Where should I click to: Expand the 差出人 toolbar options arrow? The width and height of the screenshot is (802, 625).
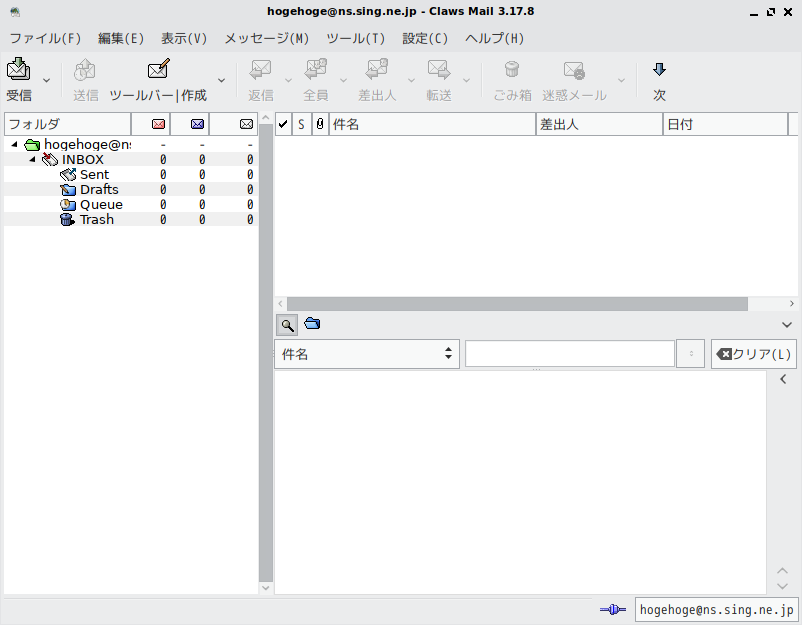[411, 80]
